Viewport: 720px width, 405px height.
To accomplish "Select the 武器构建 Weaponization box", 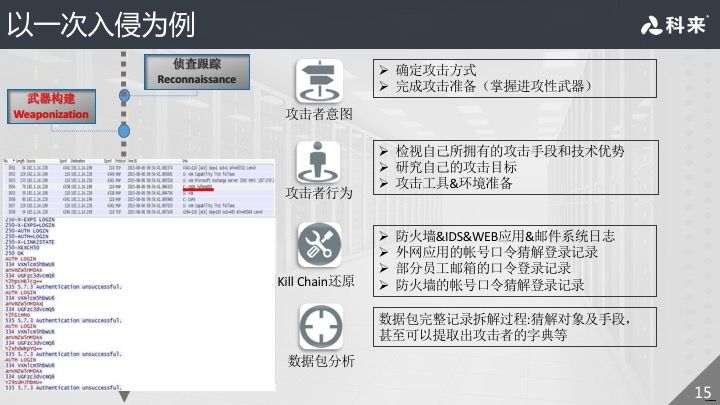I will pyautogui.click(x=51, y=107).
